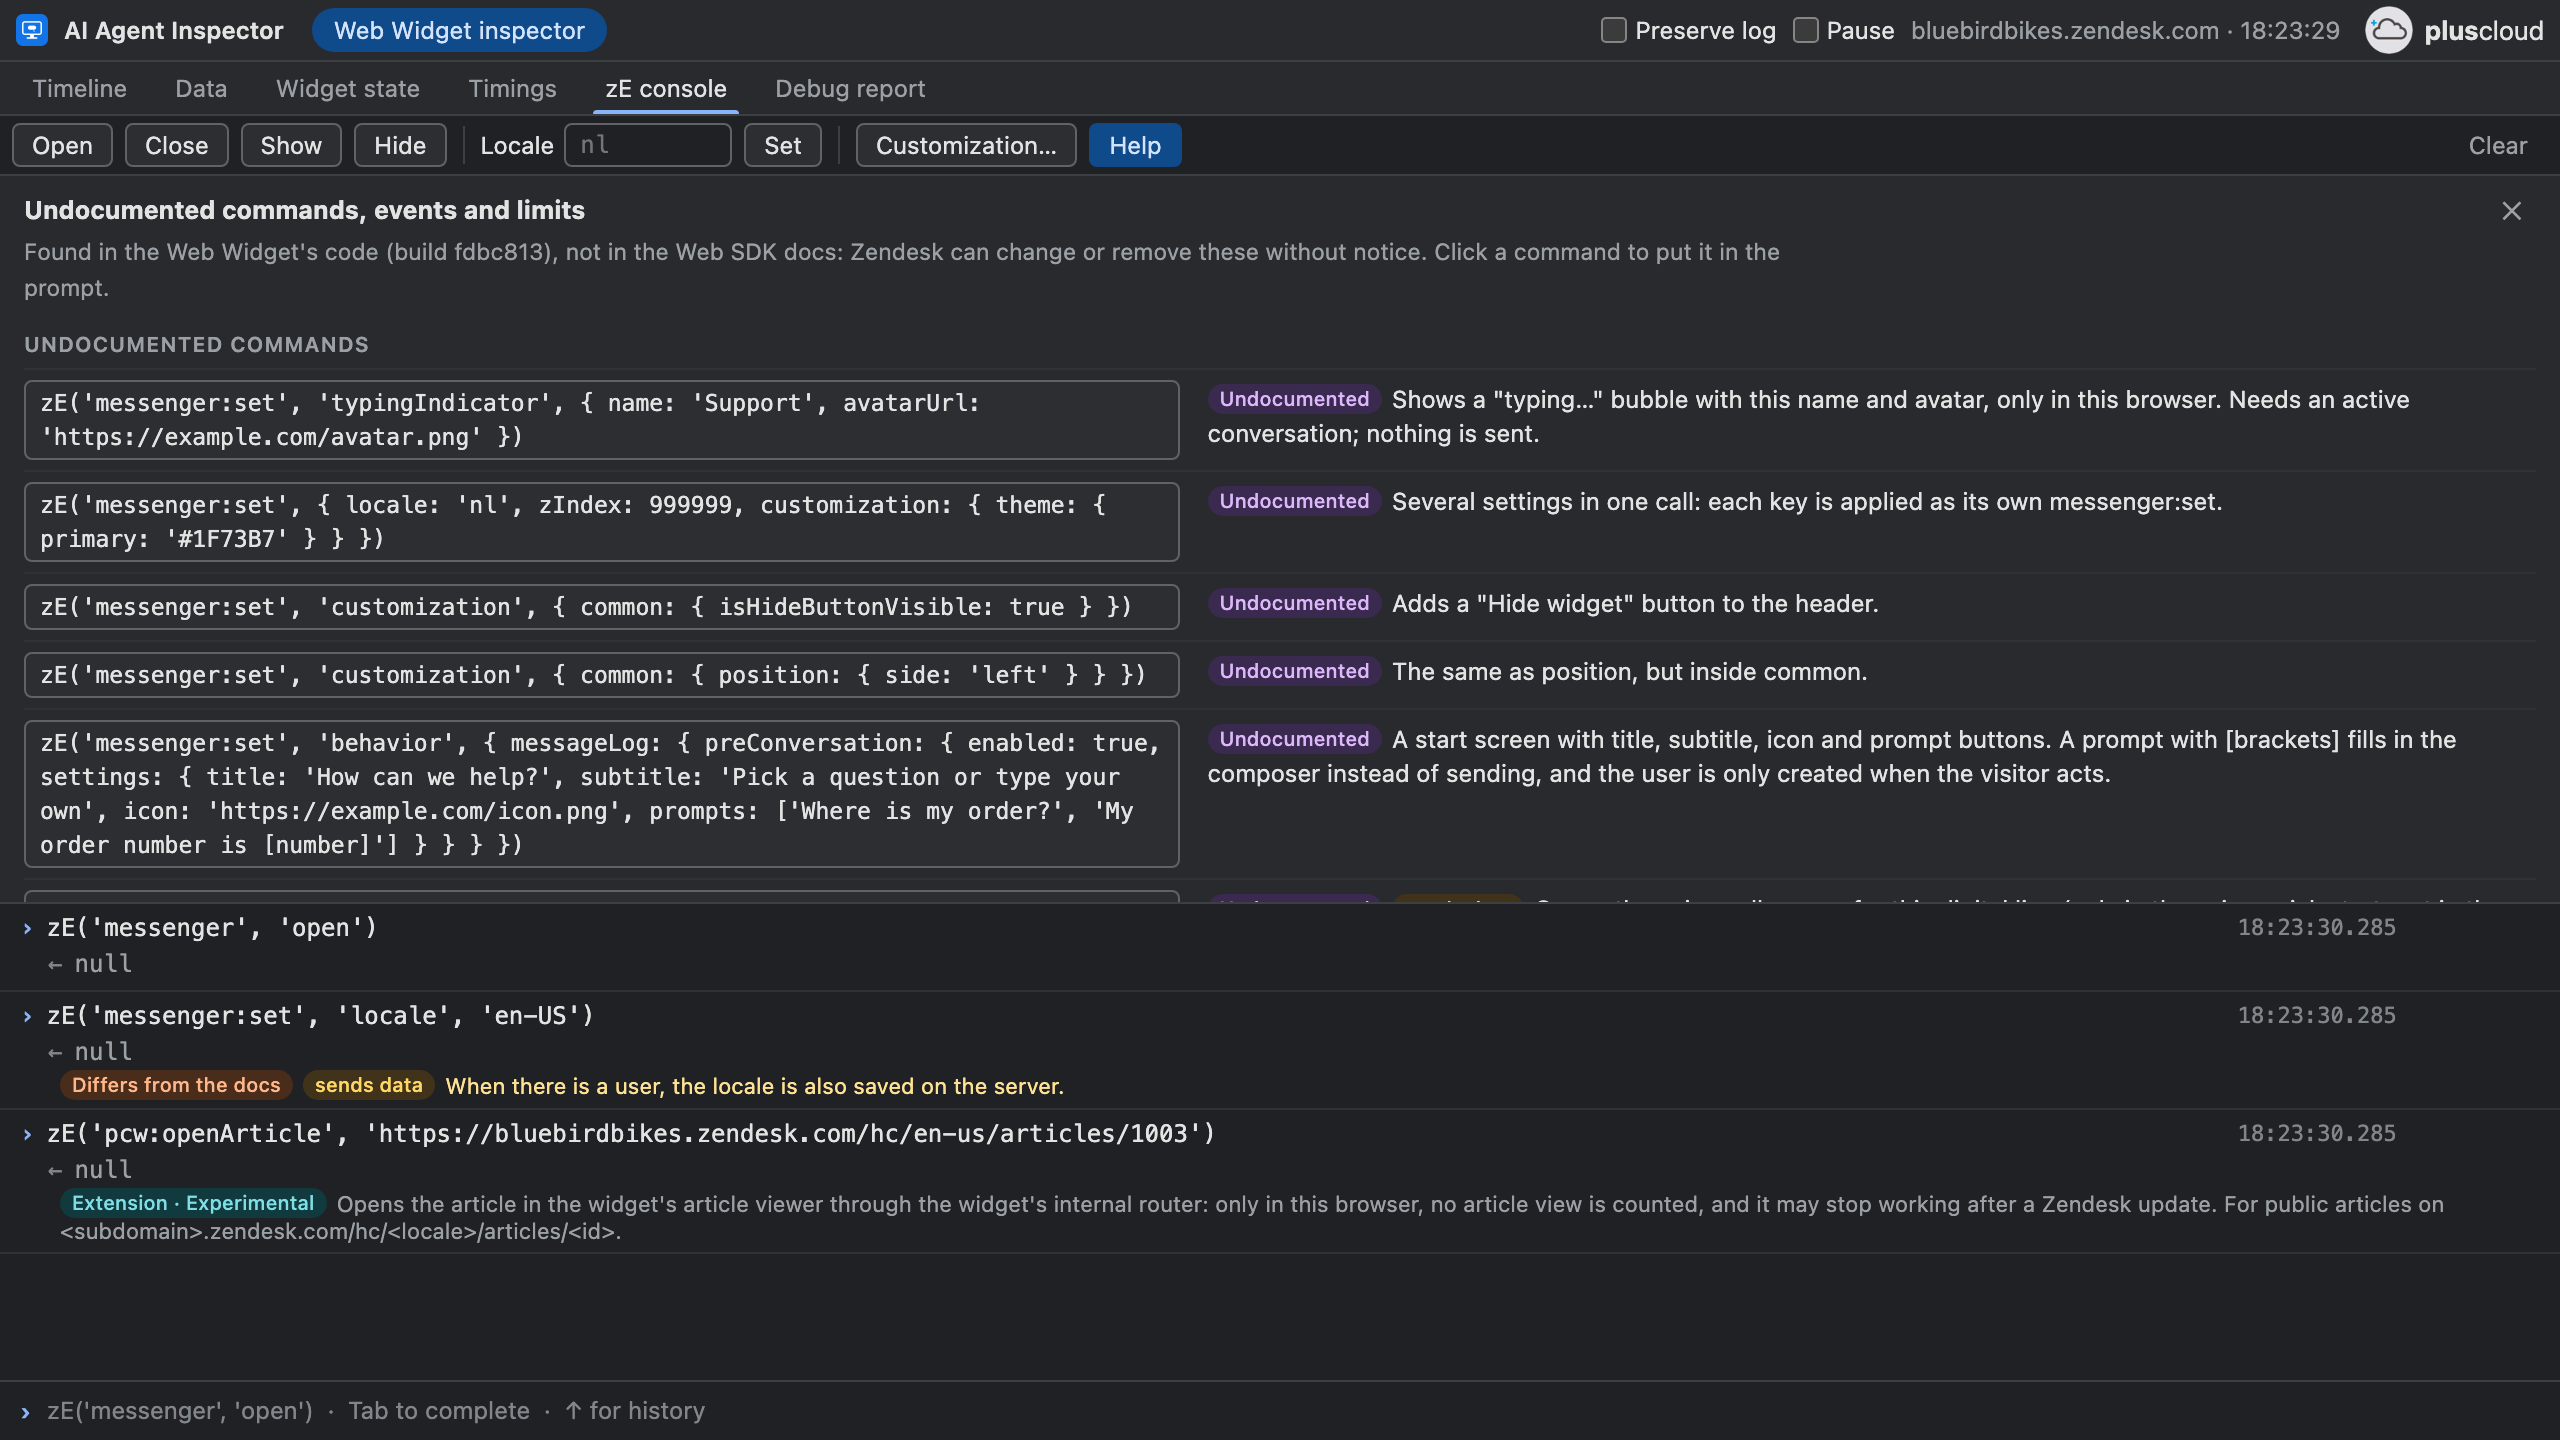
Task: Open the Data tab
Action: (x=201, y=89)
